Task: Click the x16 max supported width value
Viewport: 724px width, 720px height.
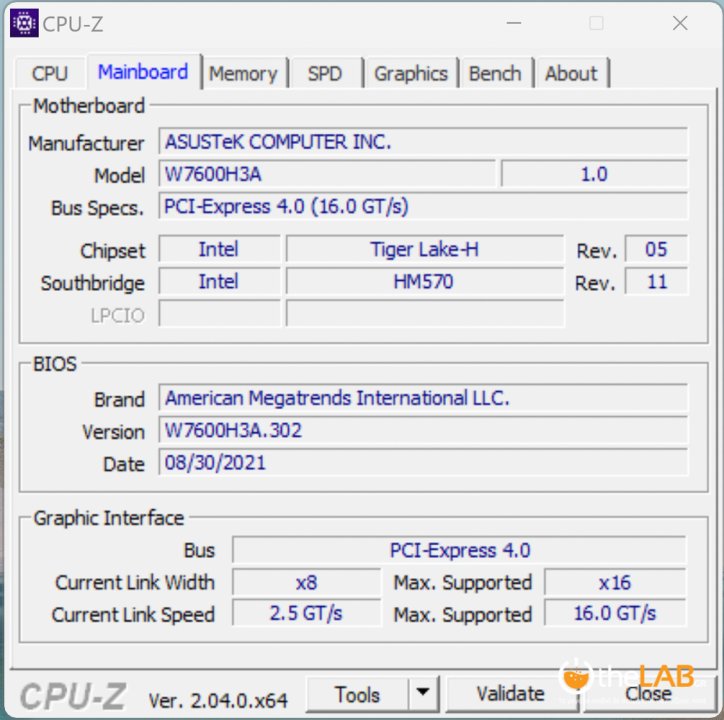Action: click(615, 582)
